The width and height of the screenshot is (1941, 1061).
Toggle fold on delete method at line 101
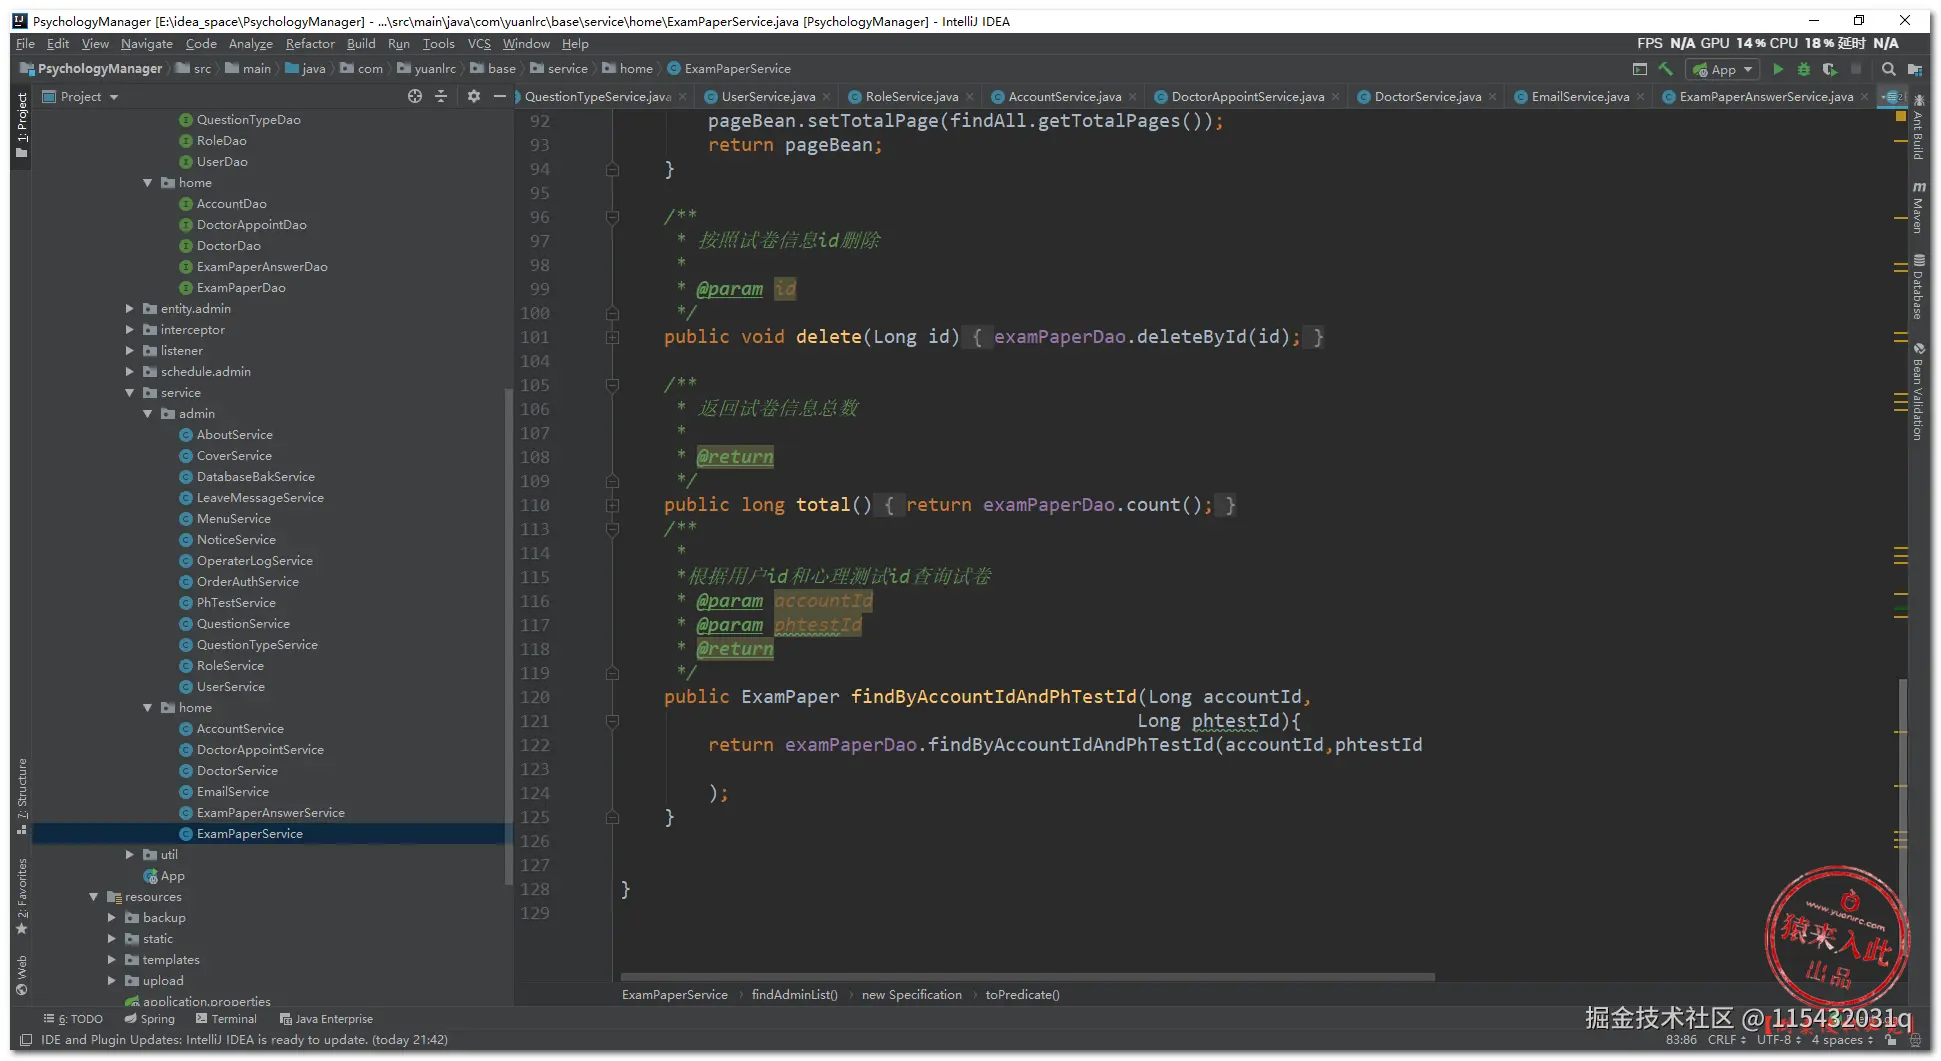coord(612,338)
